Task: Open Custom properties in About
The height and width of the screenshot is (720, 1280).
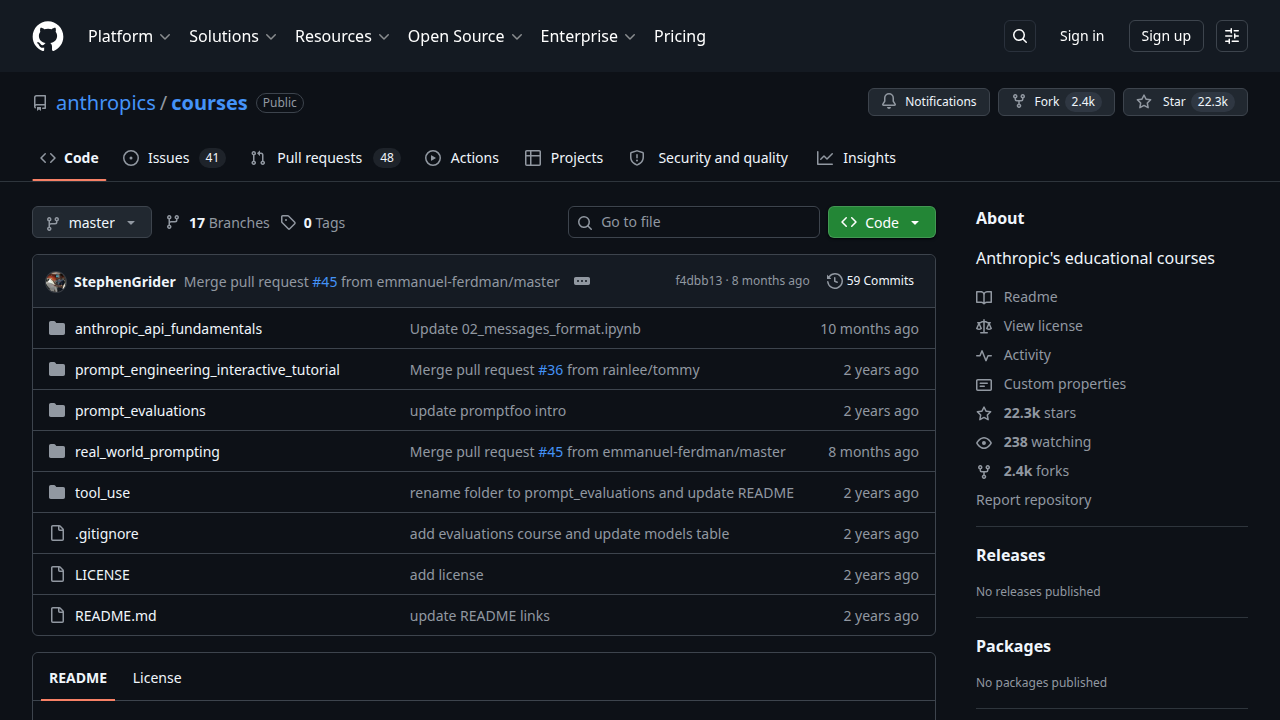Action: coord(1051,384)
